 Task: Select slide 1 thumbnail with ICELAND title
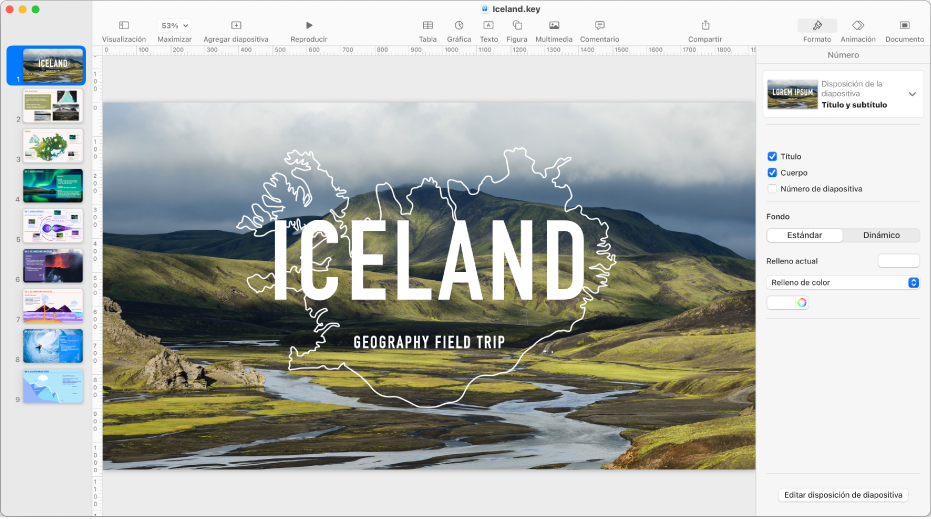[x=53, y=65]
